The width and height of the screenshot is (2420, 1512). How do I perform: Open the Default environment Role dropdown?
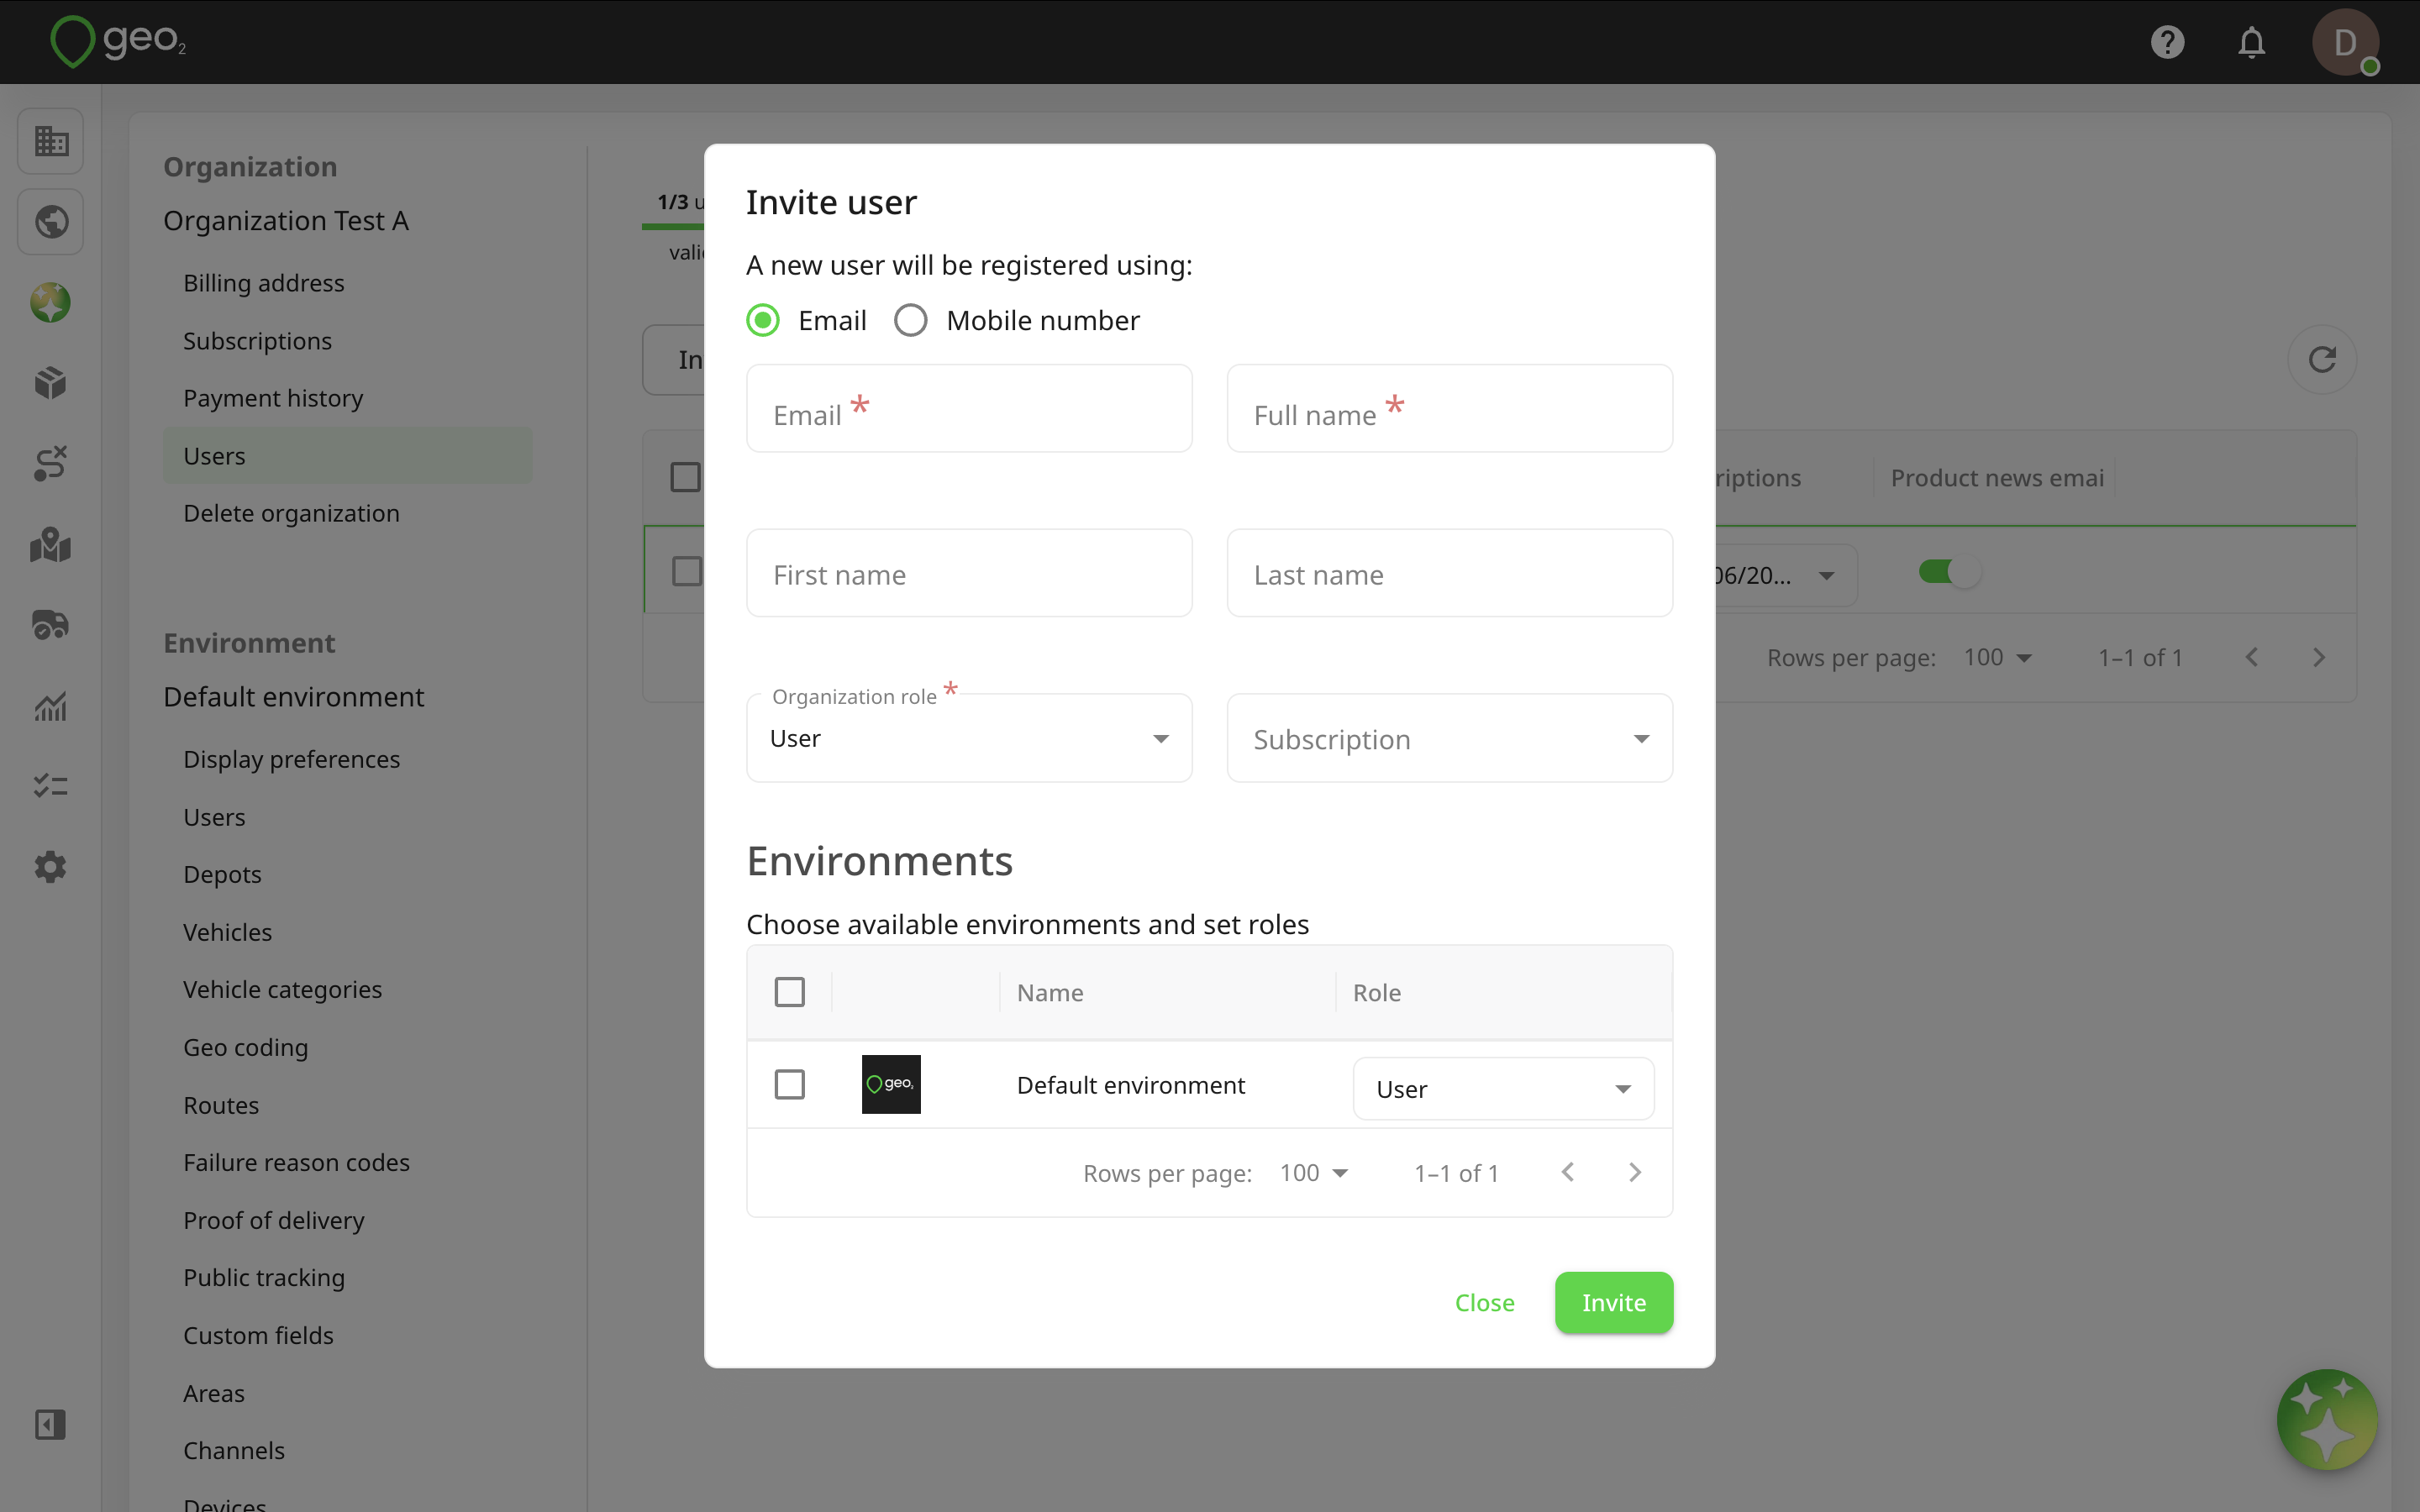tap(1503, 1088)
